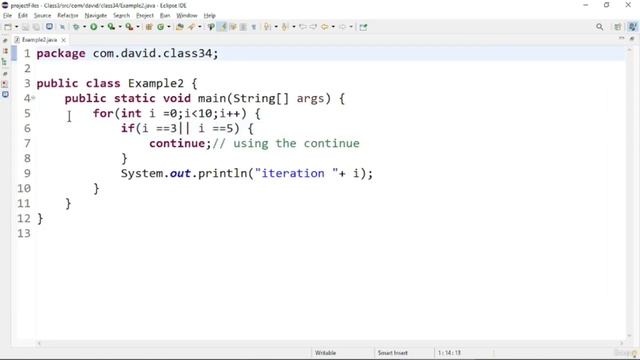This screenshot has height=360, width=640.
Task: Click the Debug bug icon
Action: 76,27
